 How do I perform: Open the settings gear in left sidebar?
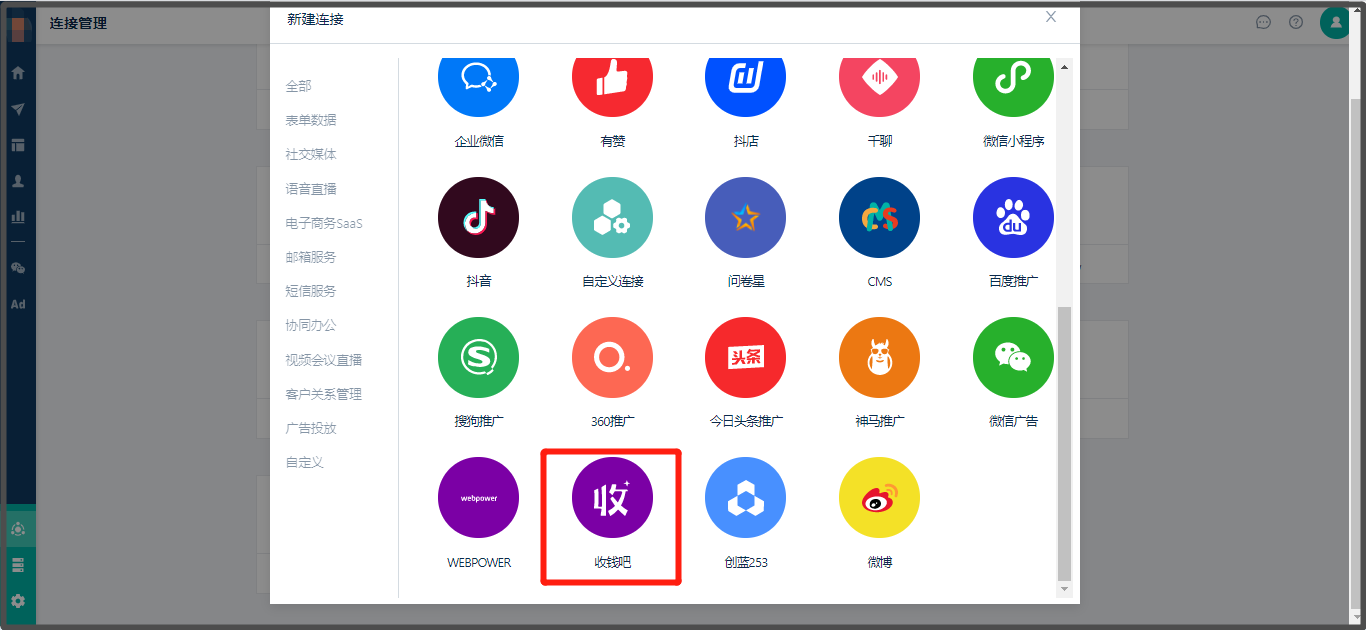tap(17, 601)
